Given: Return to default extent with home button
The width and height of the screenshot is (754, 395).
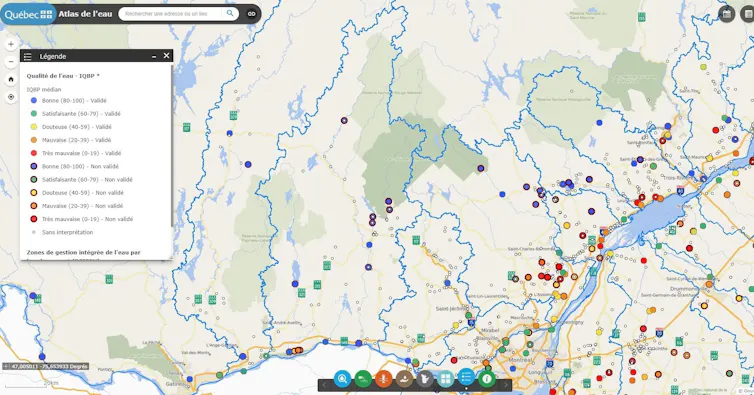Looking at the screenshot, I should pyautogui.click(x=11, y=79).
